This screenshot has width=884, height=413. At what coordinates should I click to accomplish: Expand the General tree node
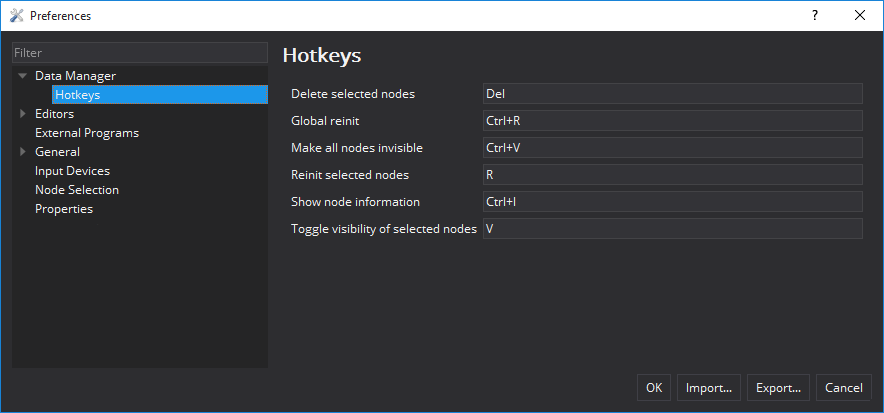coord(23,152)
